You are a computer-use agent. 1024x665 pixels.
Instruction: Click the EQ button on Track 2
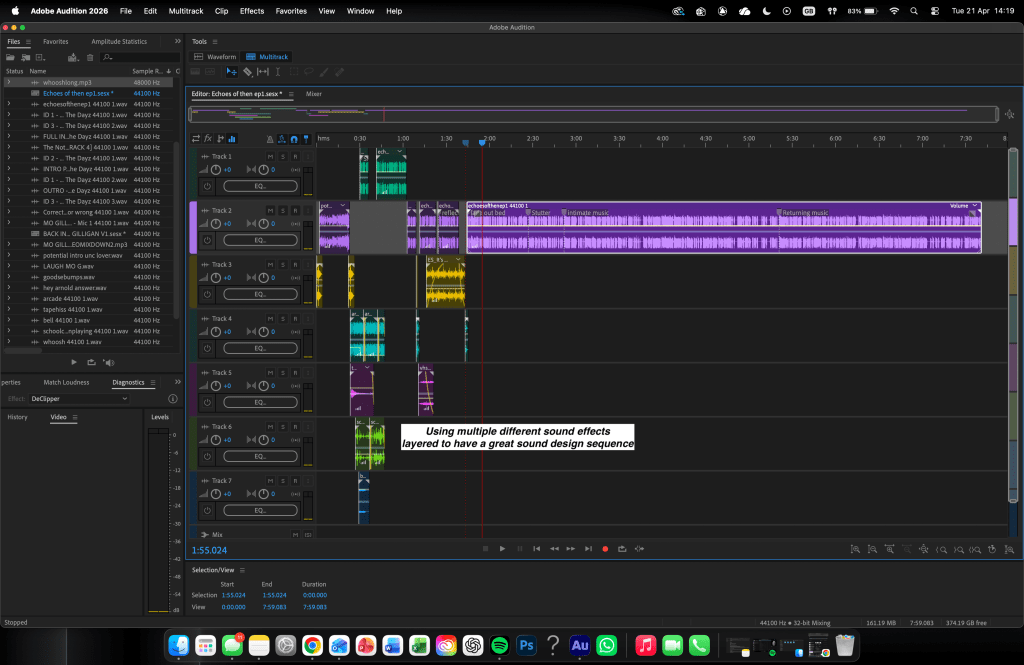[260, 240]
